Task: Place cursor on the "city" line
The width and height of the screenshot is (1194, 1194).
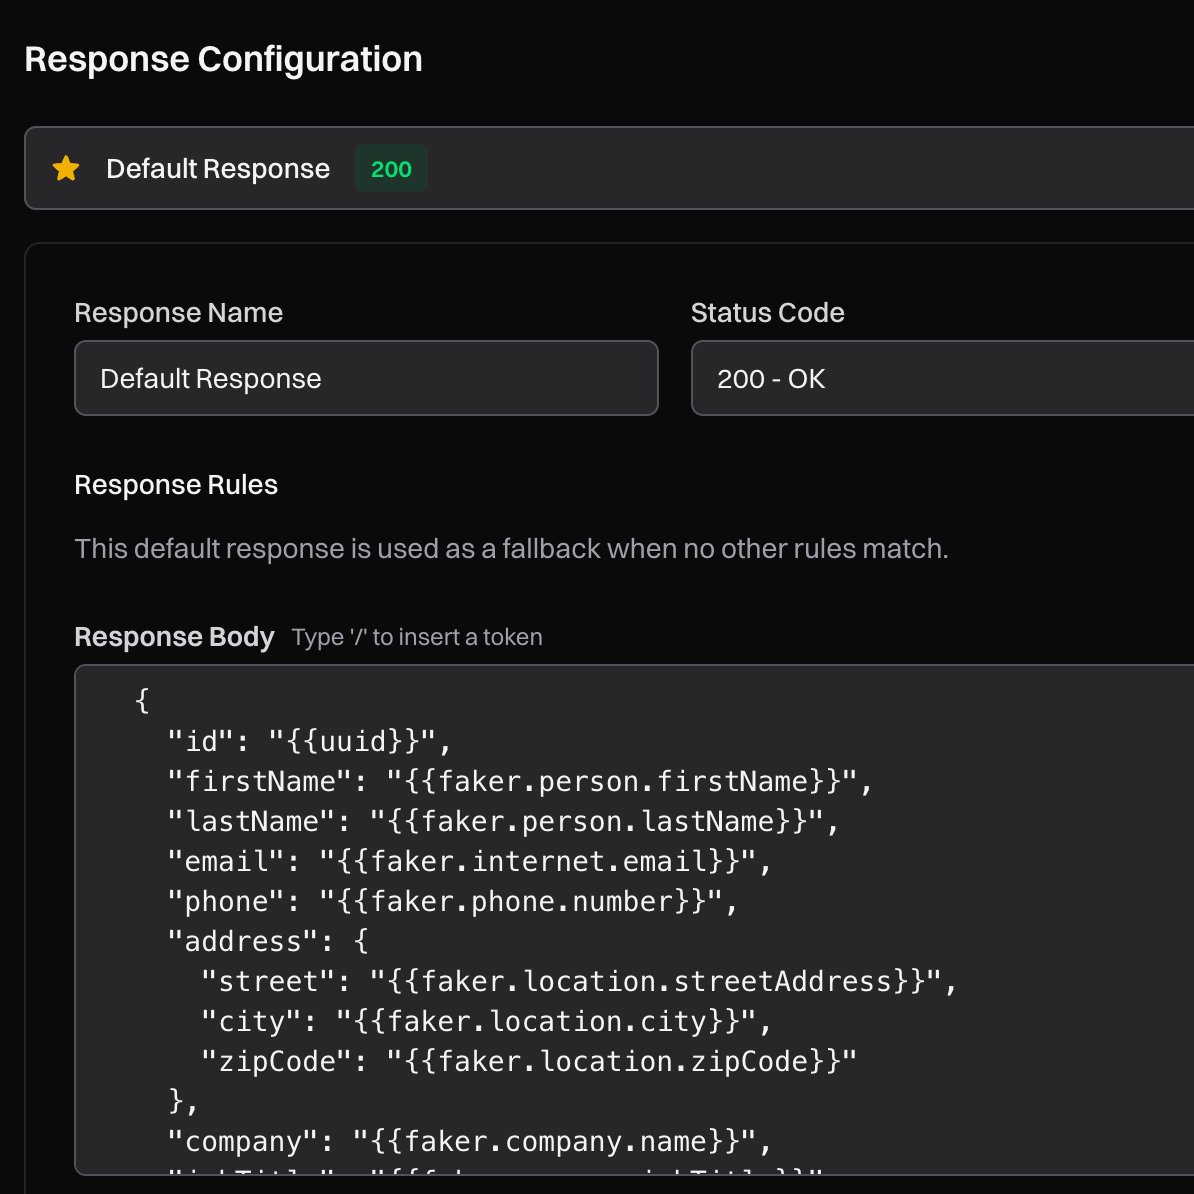Action: point(487,1022)
